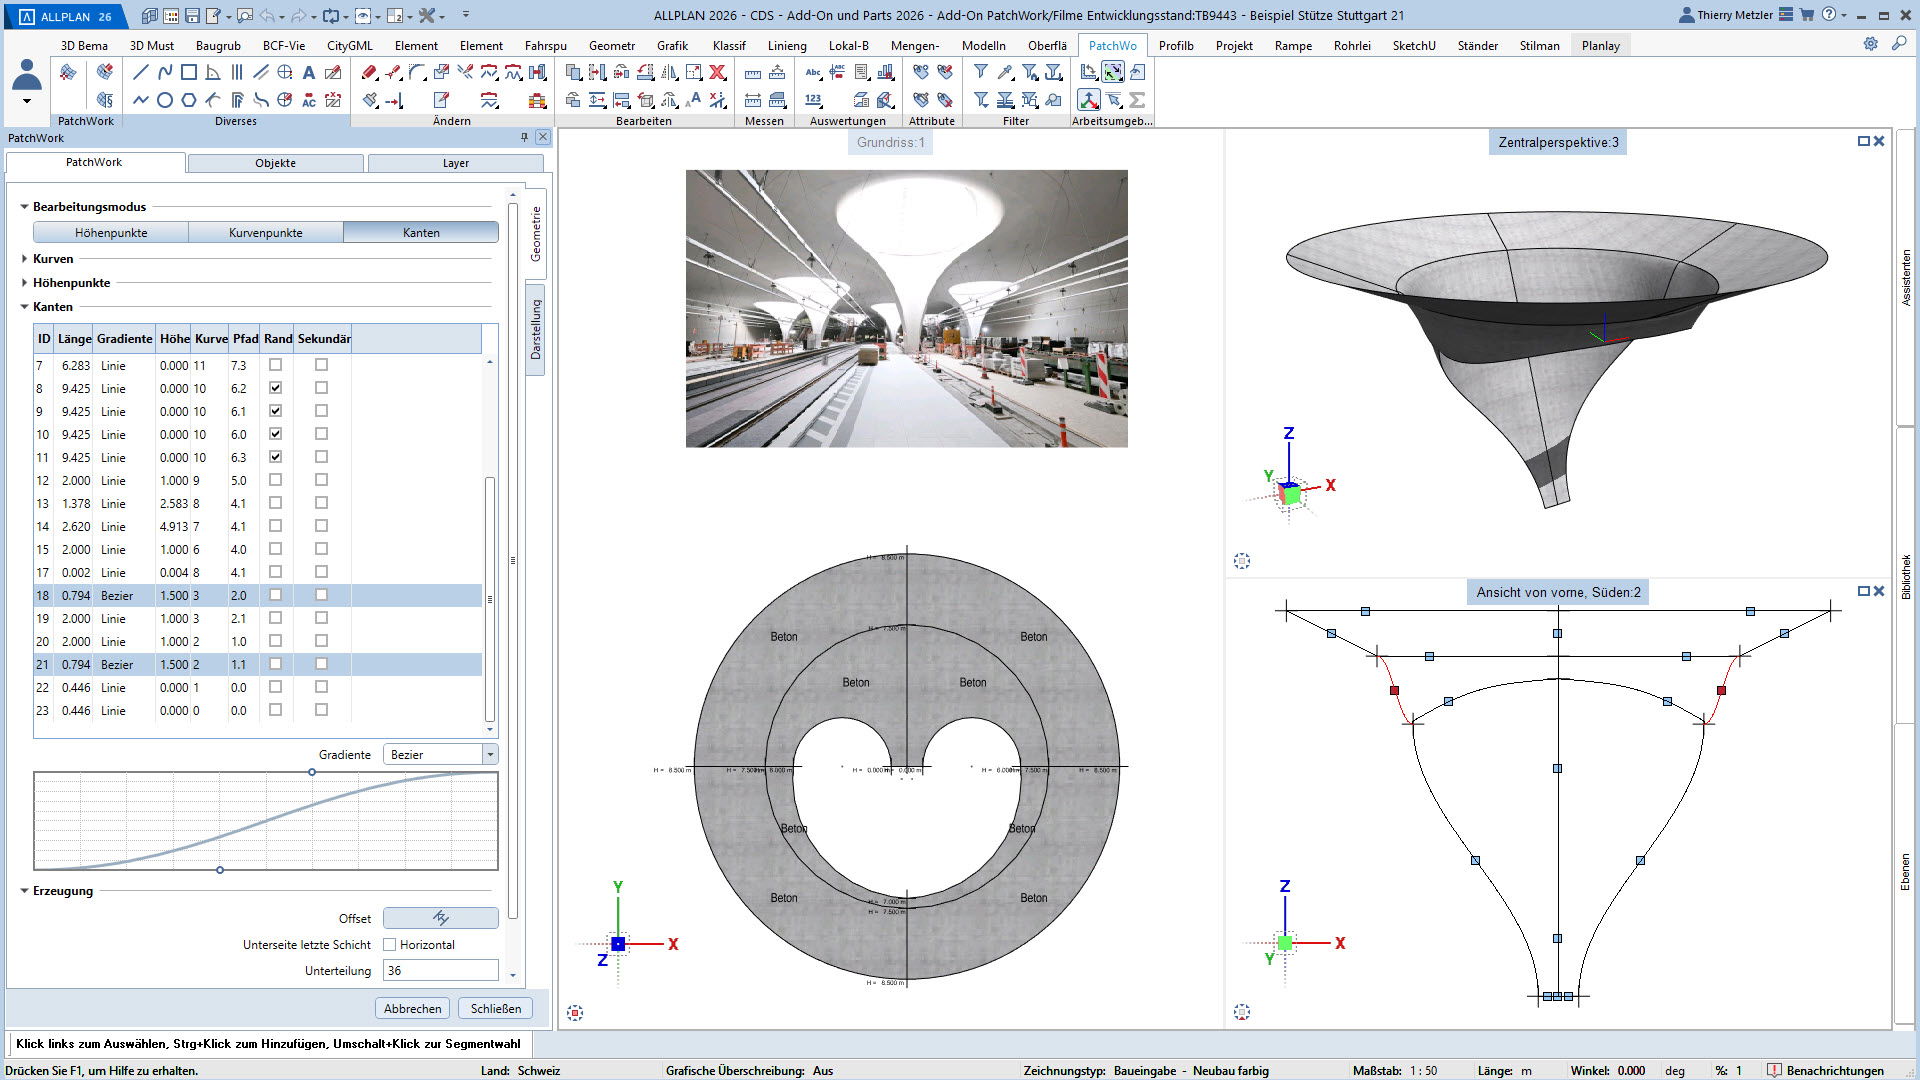Select the Circle drawing tool
The width and height of the screenshot is (1920, 1080).
164,100
